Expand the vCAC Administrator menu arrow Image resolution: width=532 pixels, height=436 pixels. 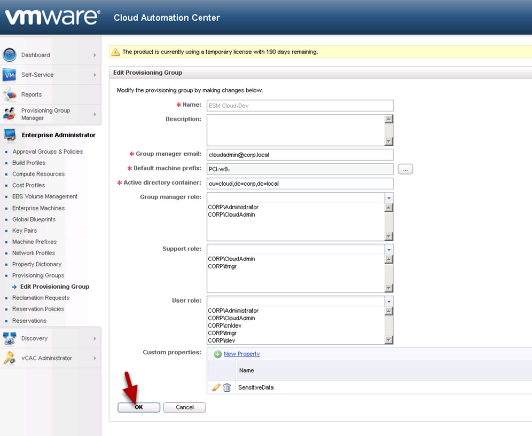95,358
